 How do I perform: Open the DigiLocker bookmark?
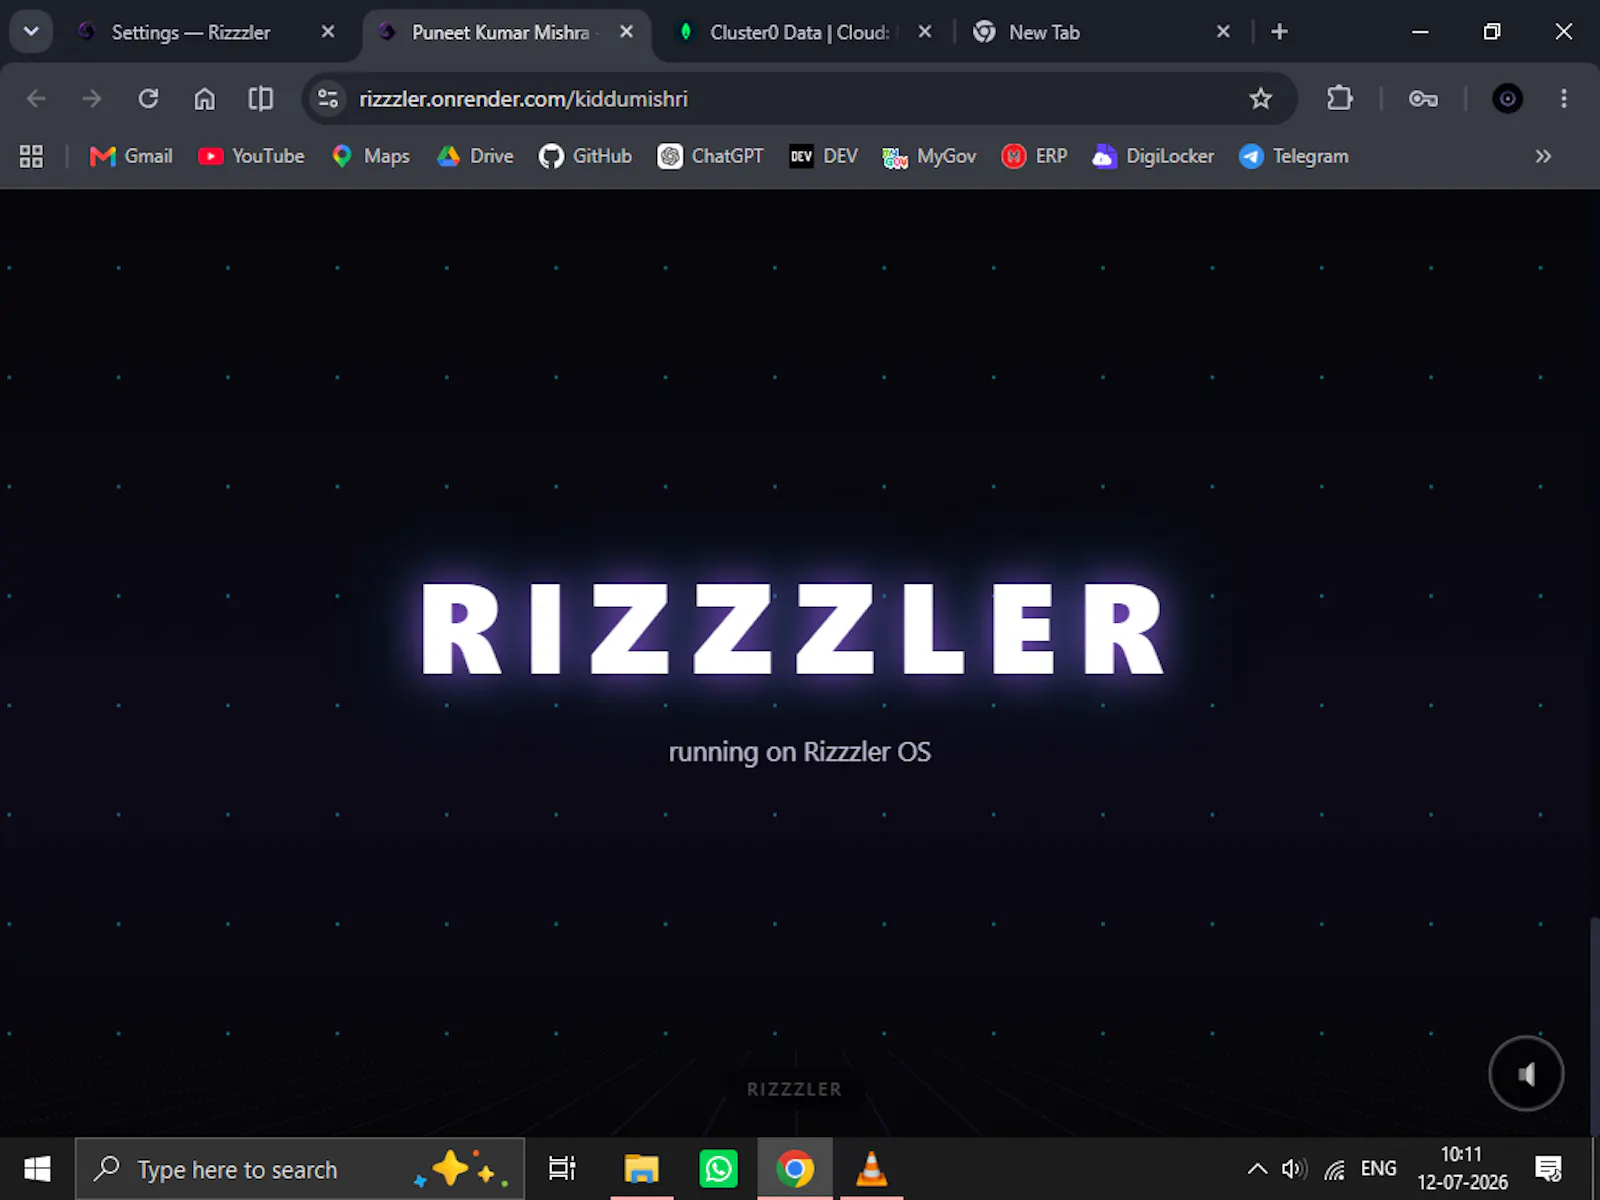coord(1153,156)
